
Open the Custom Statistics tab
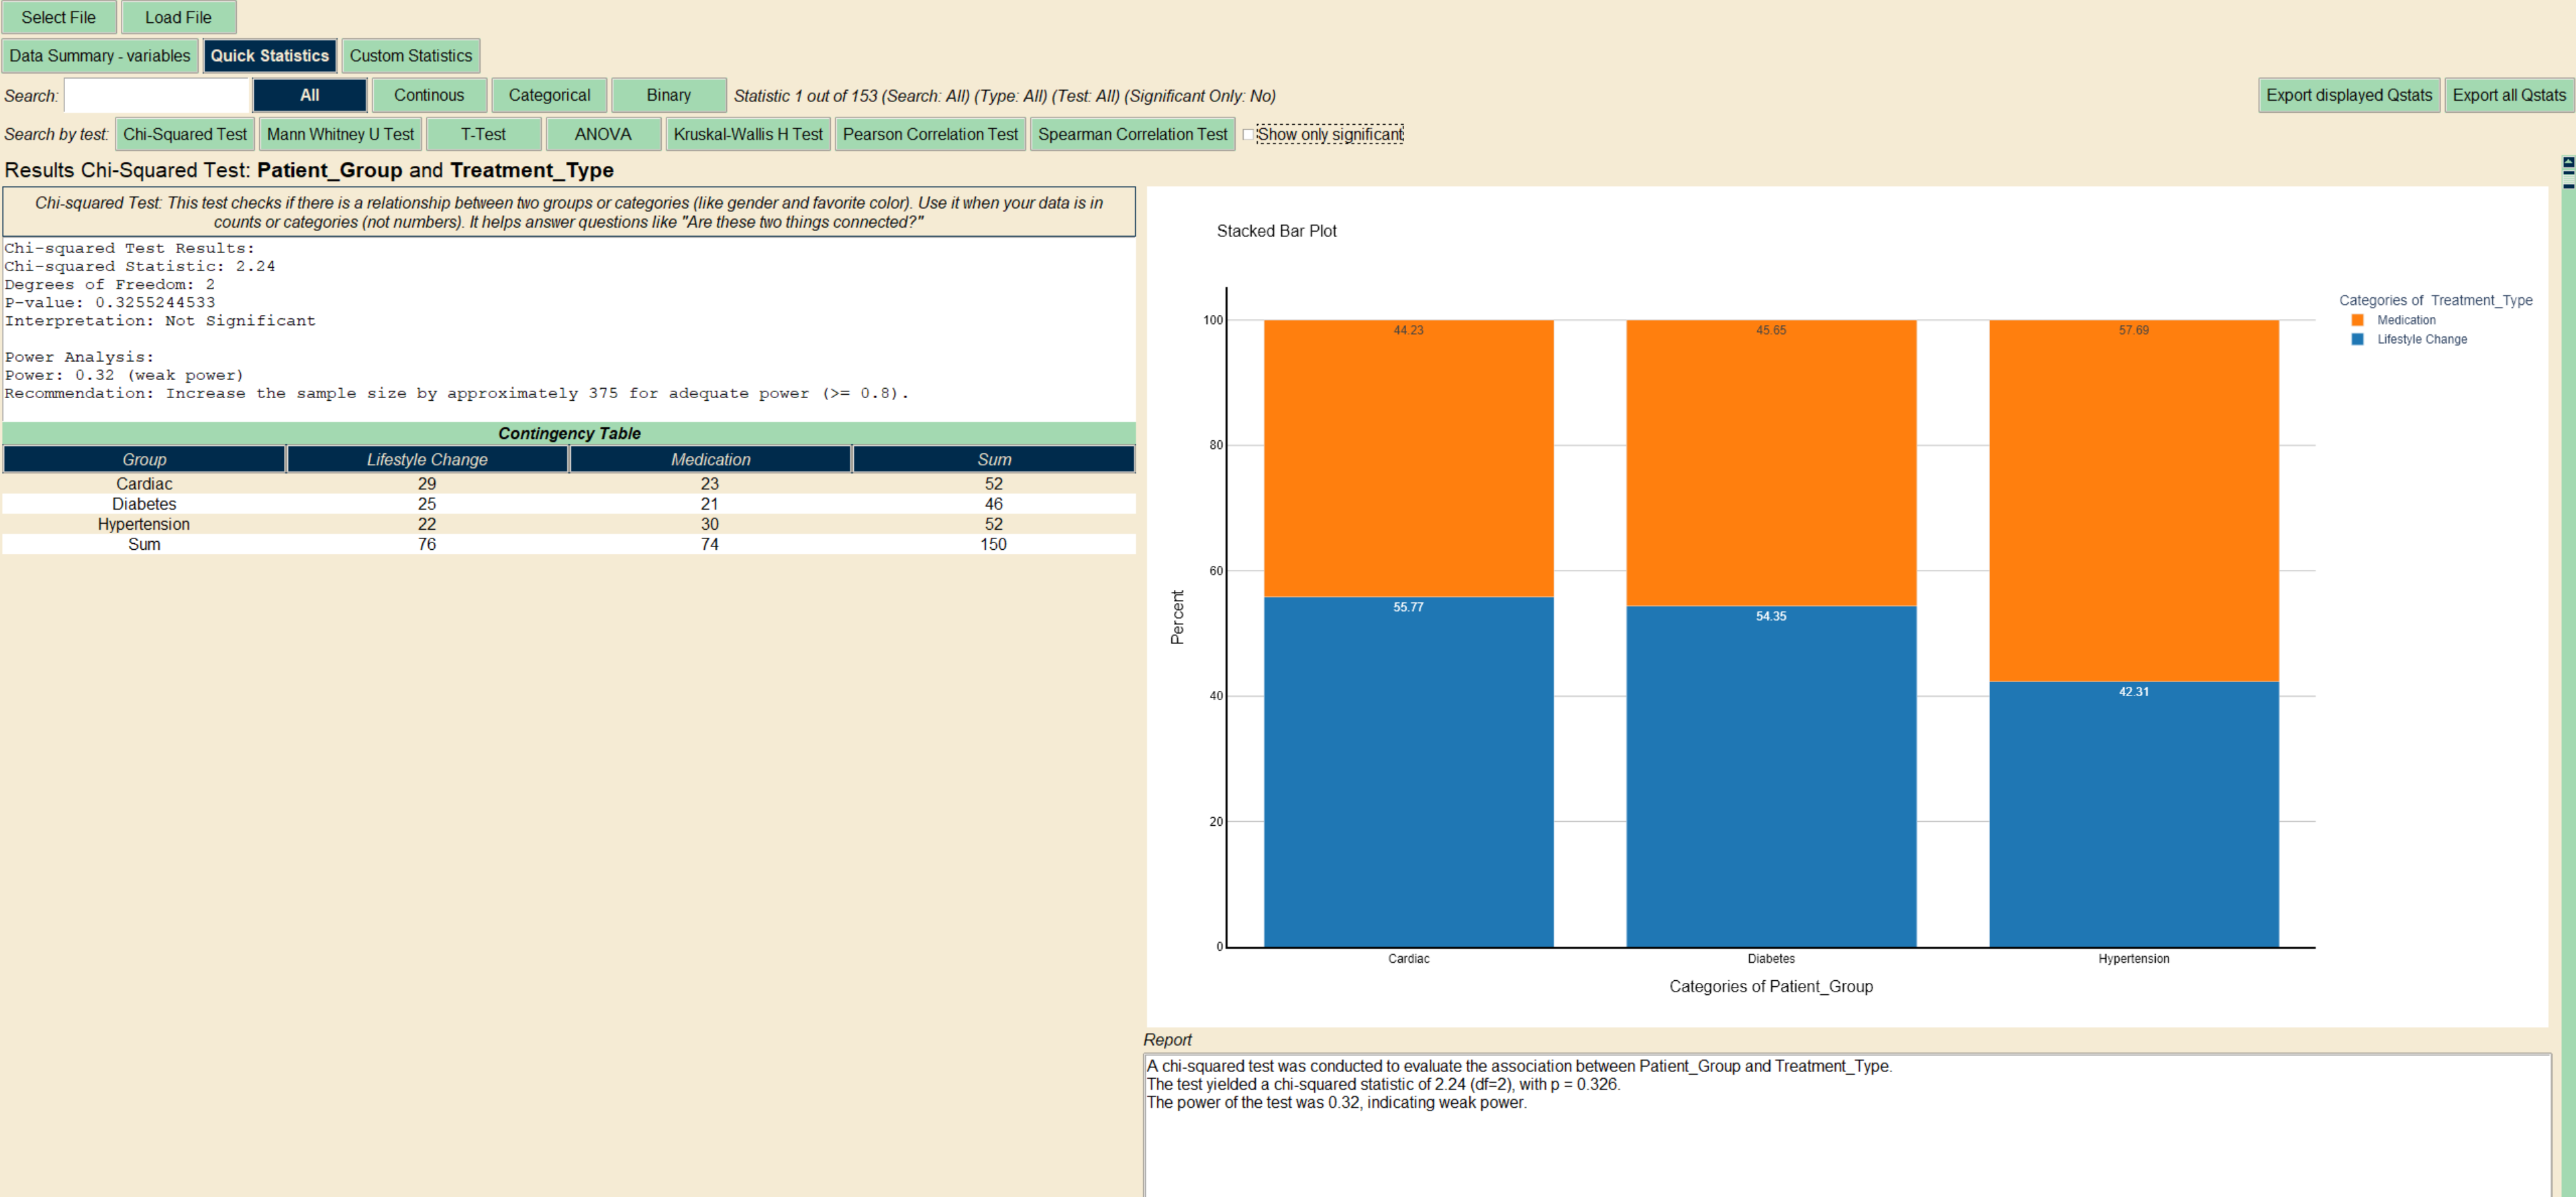point(410,56)
